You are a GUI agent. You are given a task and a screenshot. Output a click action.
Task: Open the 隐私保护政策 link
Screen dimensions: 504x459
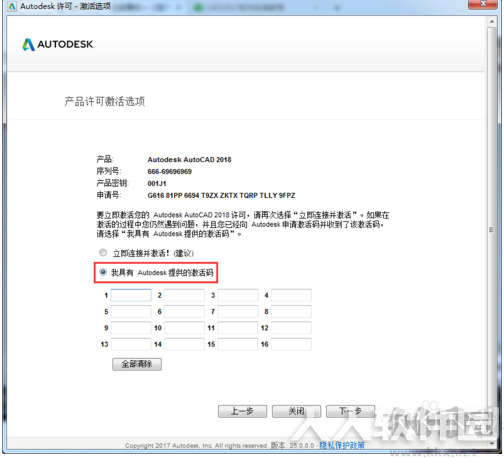pyautogui.click(x=342, y=445)
